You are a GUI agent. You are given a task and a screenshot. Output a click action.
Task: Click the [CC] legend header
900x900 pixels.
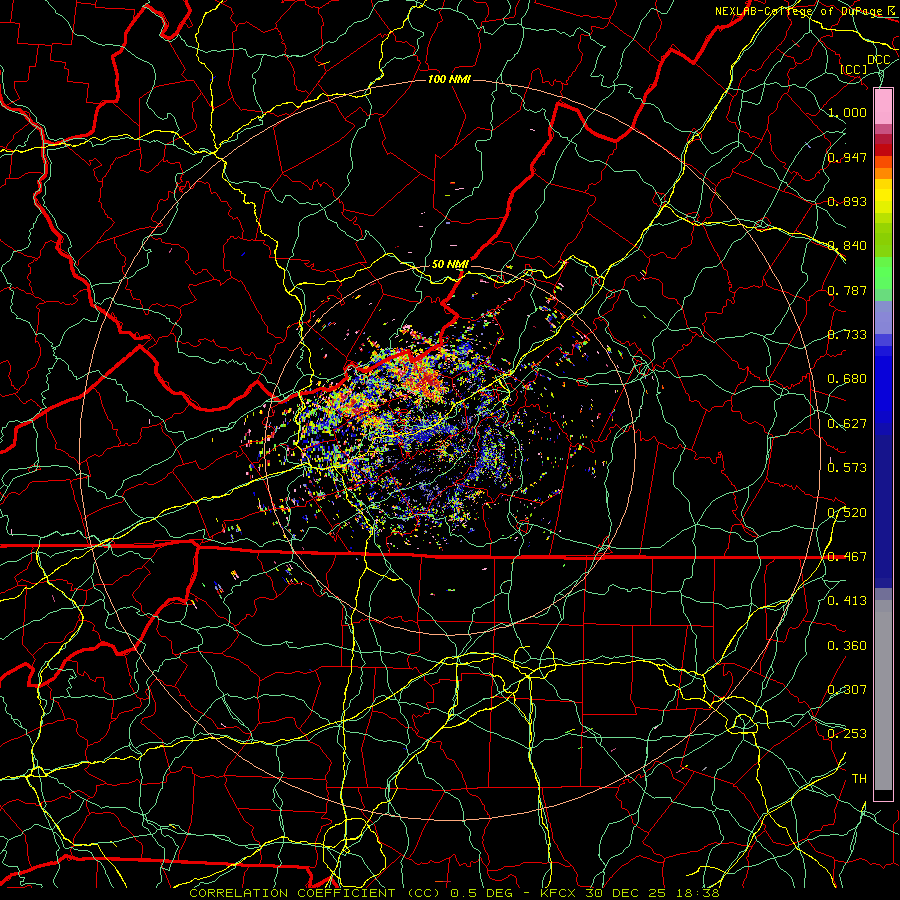click(x=854, y=69)
